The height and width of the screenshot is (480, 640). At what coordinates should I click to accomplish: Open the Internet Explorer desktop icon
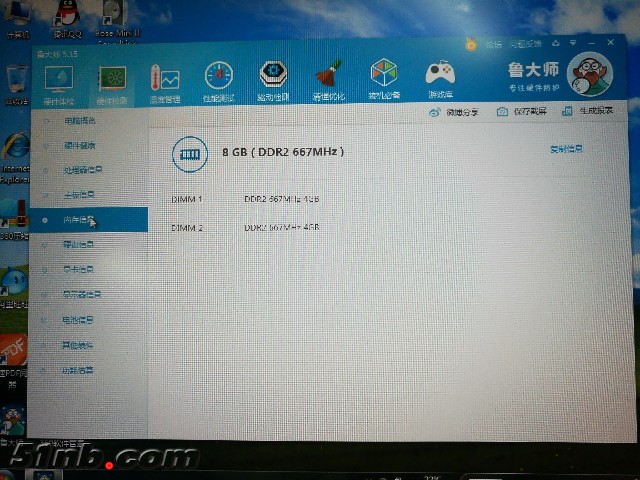coord(15,157)
